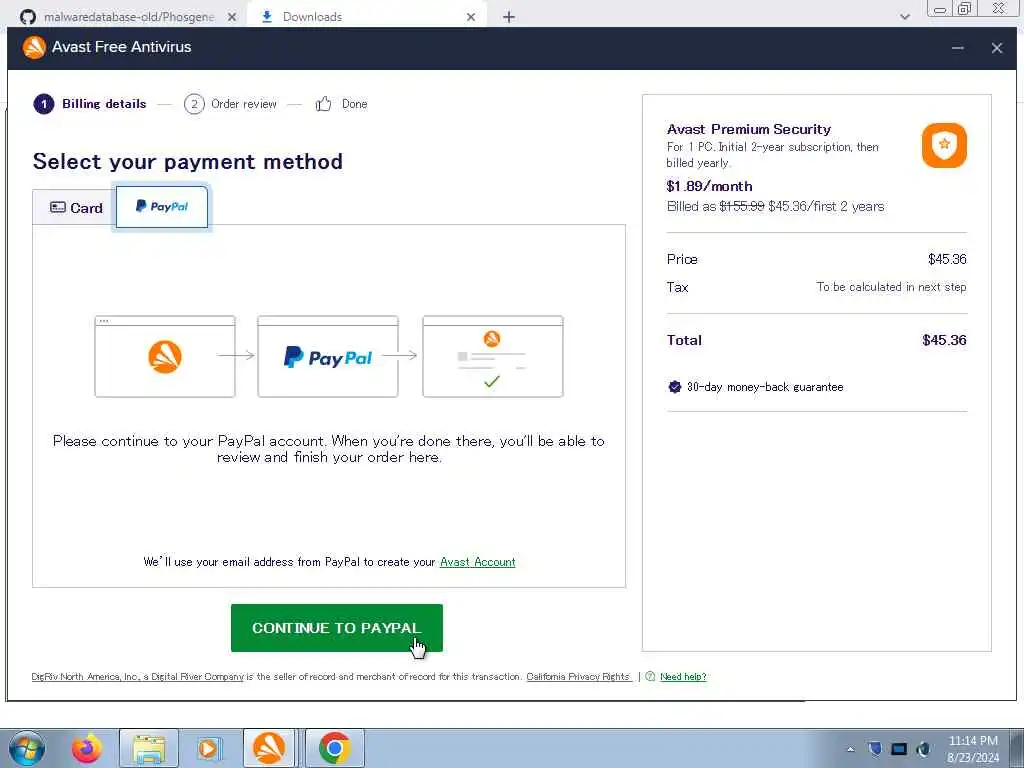Click the Tax 'To be calculated in next step' text
Viewport: 1024px width, 768px height.
pyautogui.click(x=891, y=287)
